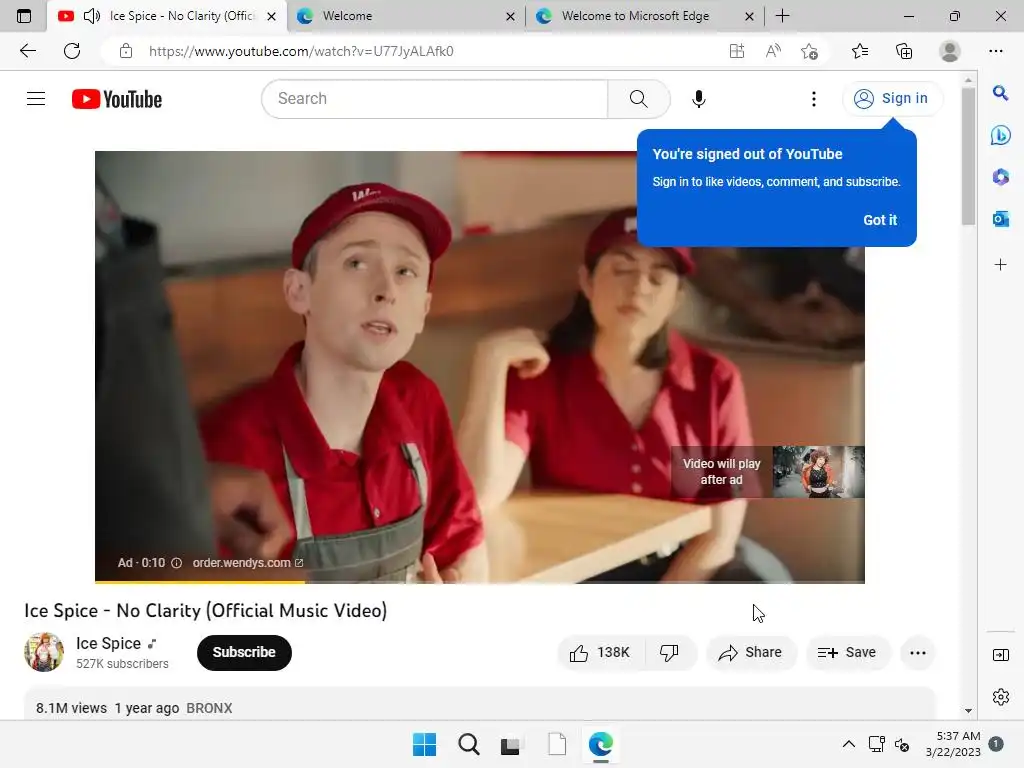This screenshot has width=1024, height=768.
Task: Open Ice Spice channel avatar
Action: point(44,652)
